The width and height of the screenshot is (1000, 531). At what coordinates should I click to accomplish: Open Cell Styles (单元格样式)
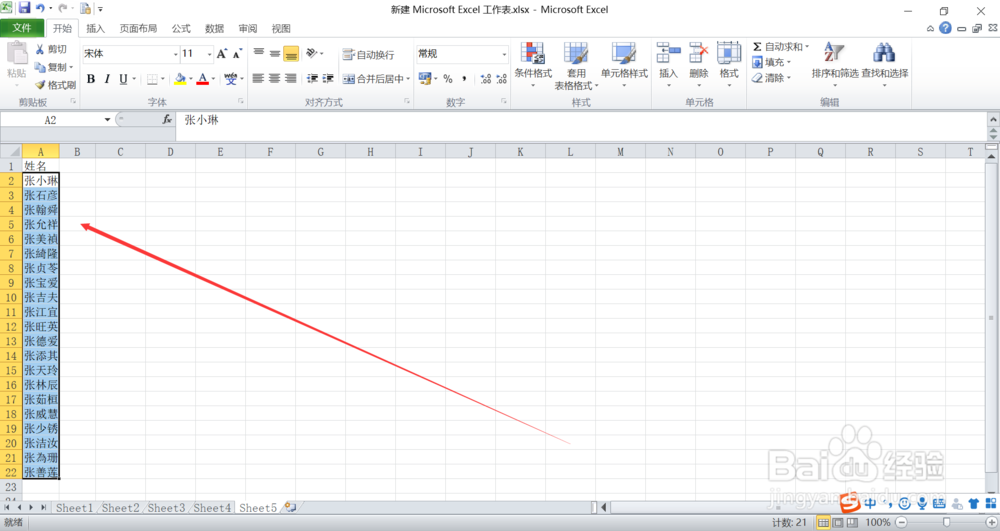click(x=624, y=64)
